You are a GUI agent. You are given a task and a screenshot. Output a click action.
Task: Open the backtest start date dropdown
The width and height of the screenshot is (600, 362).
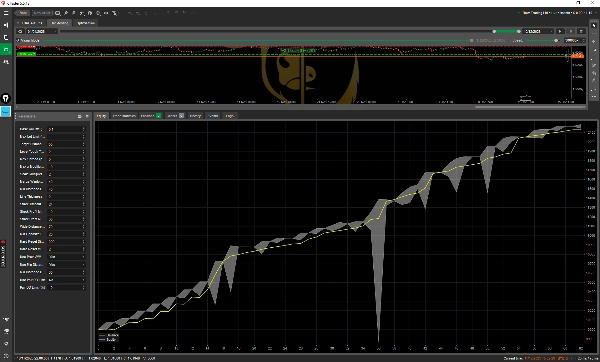coord(42,31)
